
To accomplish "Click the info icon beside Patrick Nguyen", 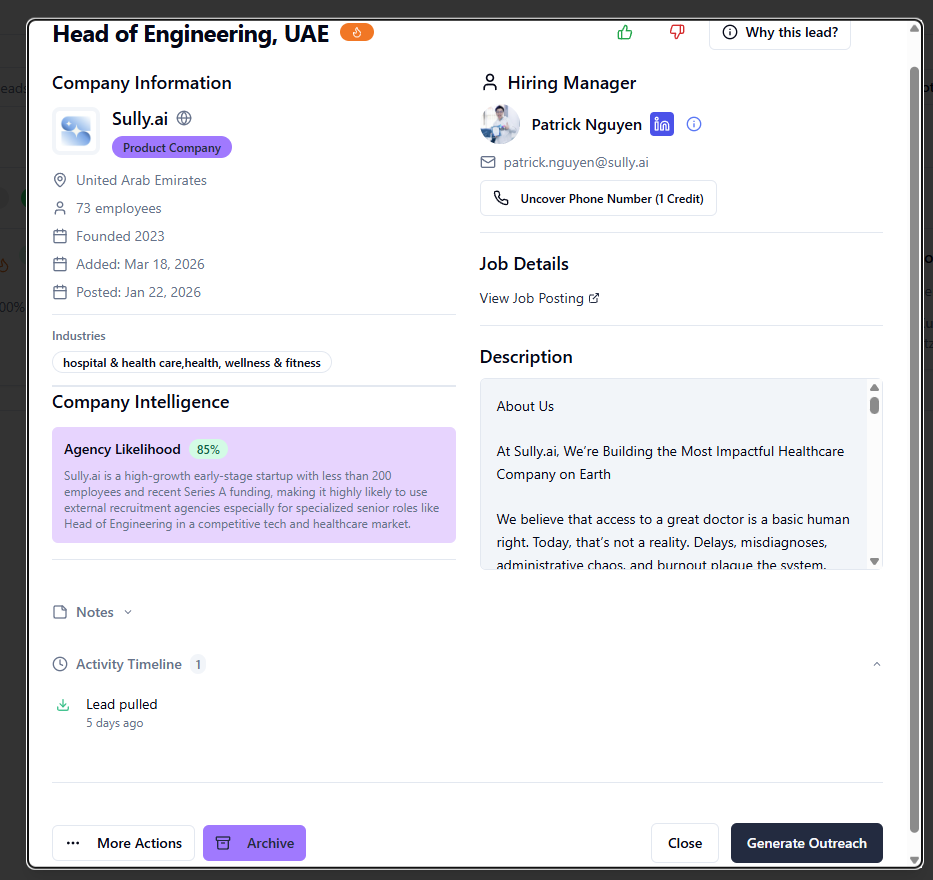I will 694,124.
